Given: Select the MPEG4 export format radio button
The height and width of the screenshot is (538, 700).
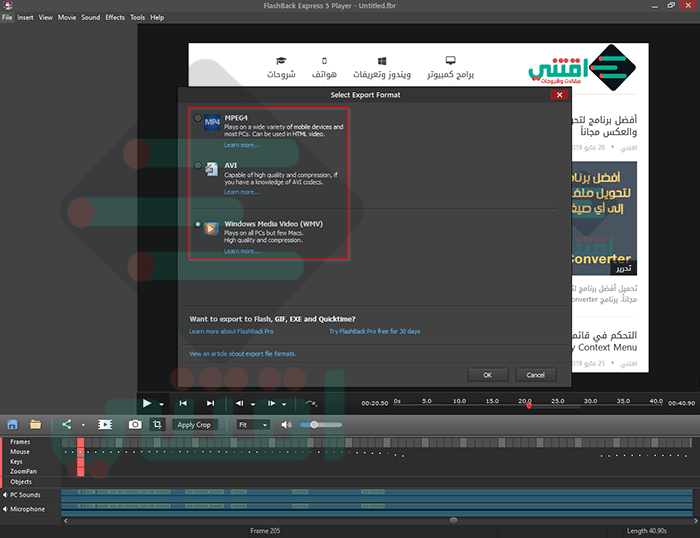Looking at the screenshot, I should [x=198, y=118].
